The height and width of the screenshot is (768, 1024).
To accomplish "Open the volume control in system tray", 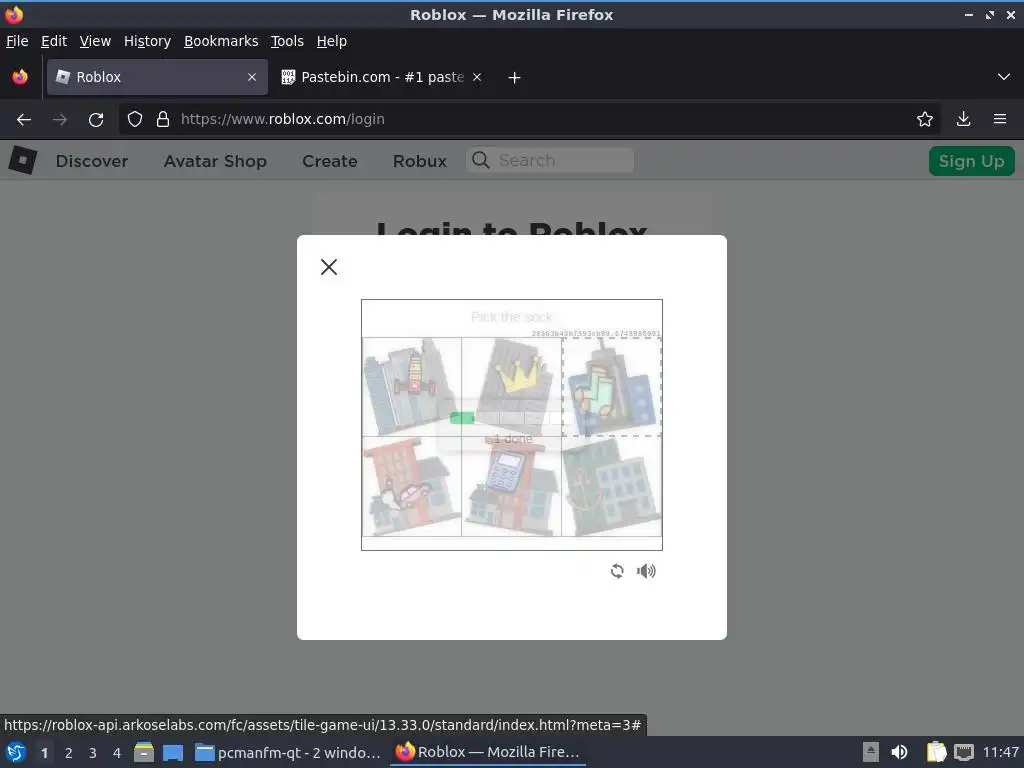I will (899, 752).
